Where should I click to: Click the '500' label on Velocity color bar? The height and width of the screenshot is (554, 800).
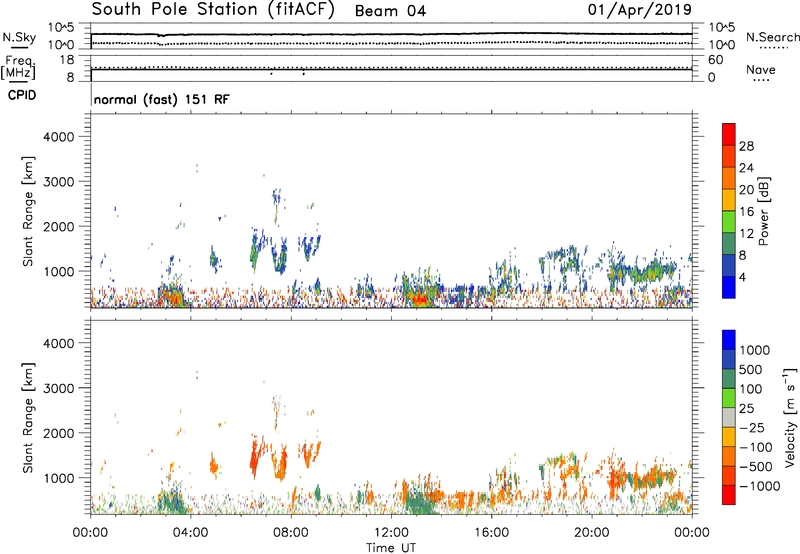click(750, 369)
